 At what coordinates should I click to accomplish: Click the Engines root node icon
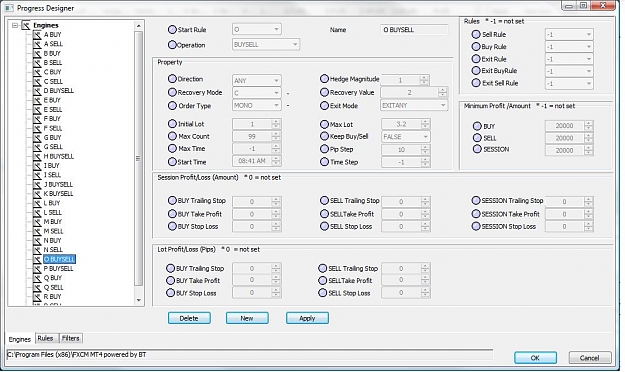pyautogui.click(x=26, y=26)
